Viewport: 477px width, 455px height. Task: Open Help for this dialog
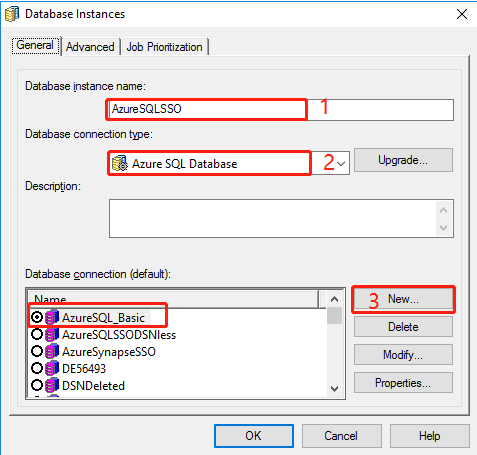pyautogui.click(x=430, y=436)
